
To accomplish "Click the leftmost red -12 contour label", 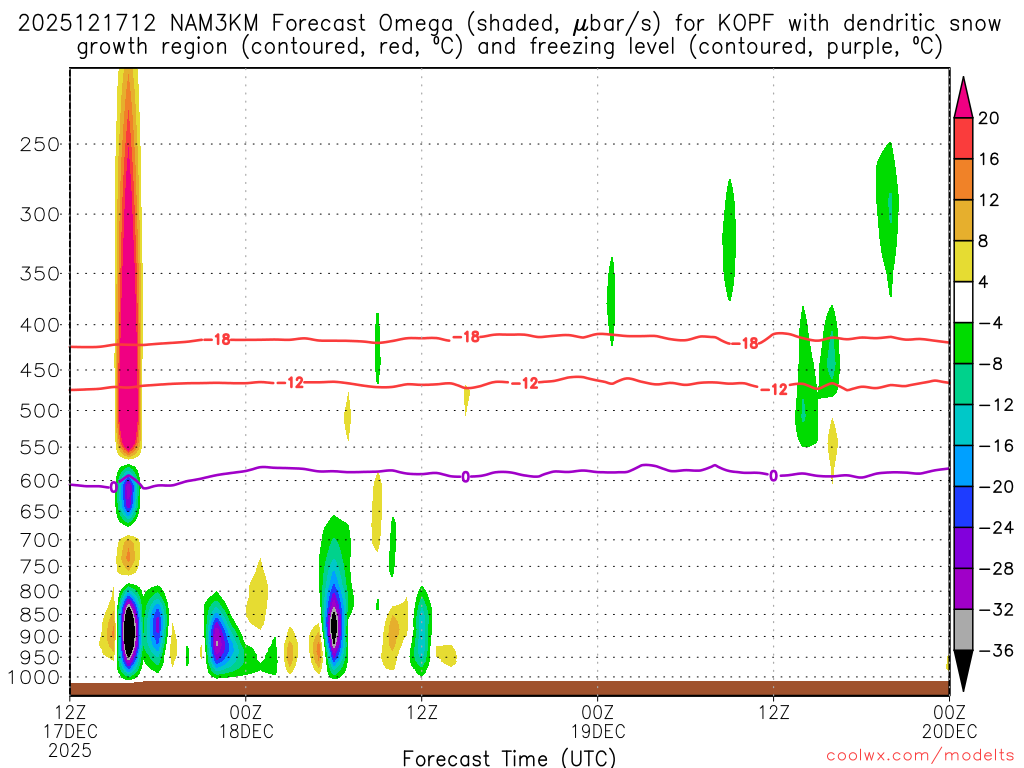I will [290, 383].
